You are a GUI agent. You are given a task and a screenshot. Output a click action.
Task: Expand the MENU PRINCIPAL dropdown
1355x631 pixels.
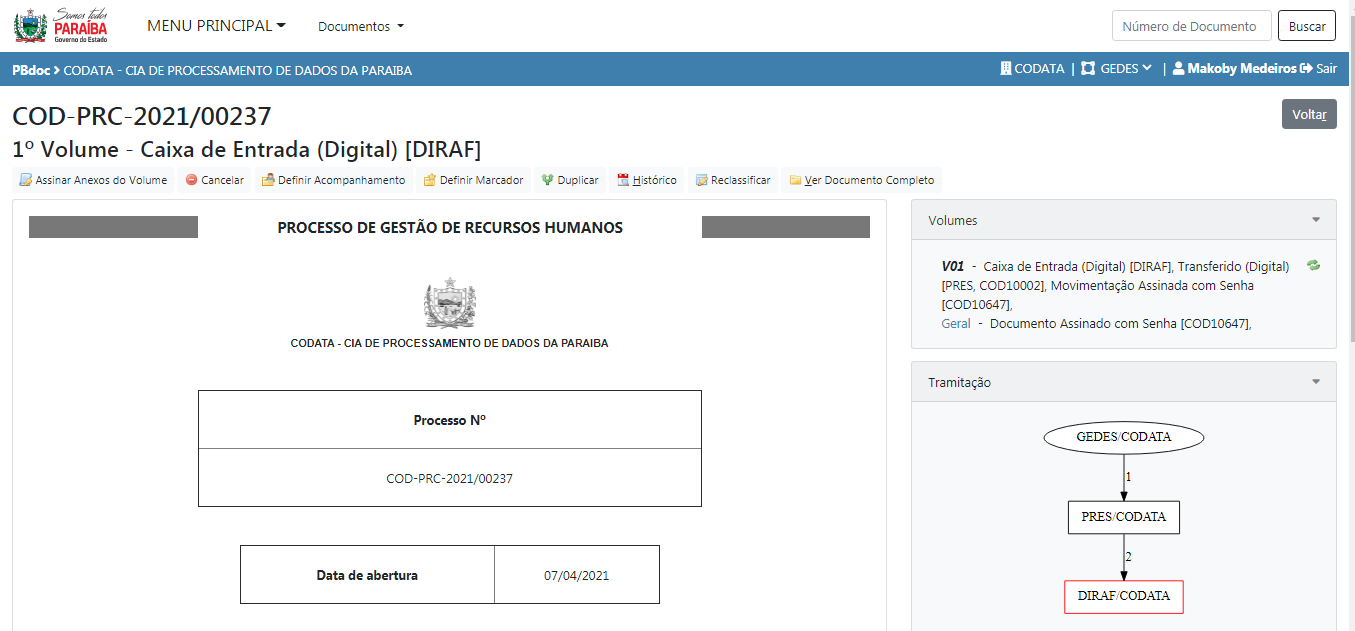tap(216, 26)
